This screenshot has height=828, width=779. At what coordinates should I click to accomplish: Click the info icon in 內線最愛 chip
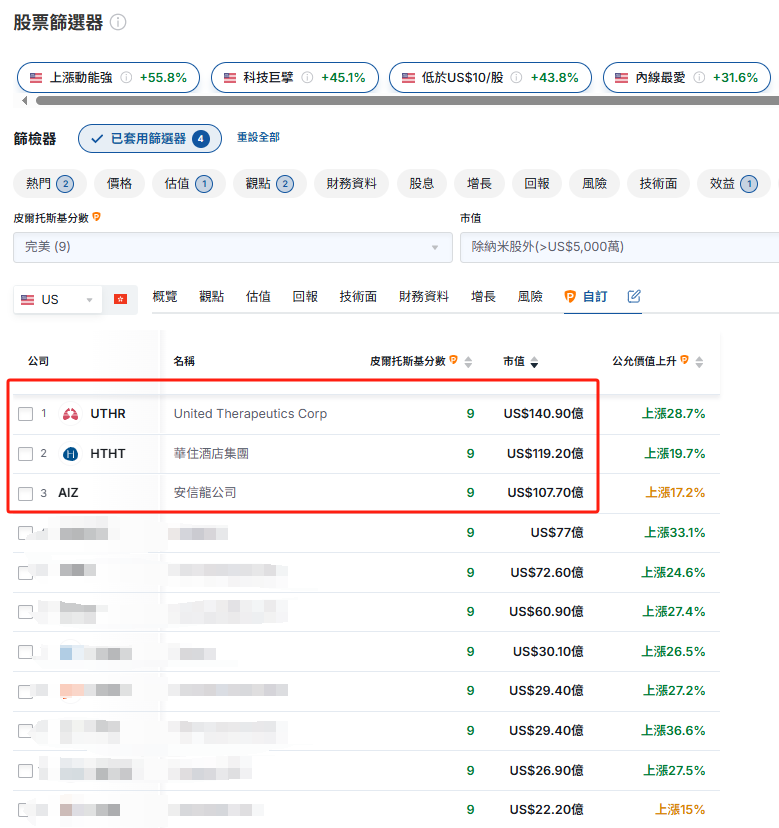(x=699, y=78)
